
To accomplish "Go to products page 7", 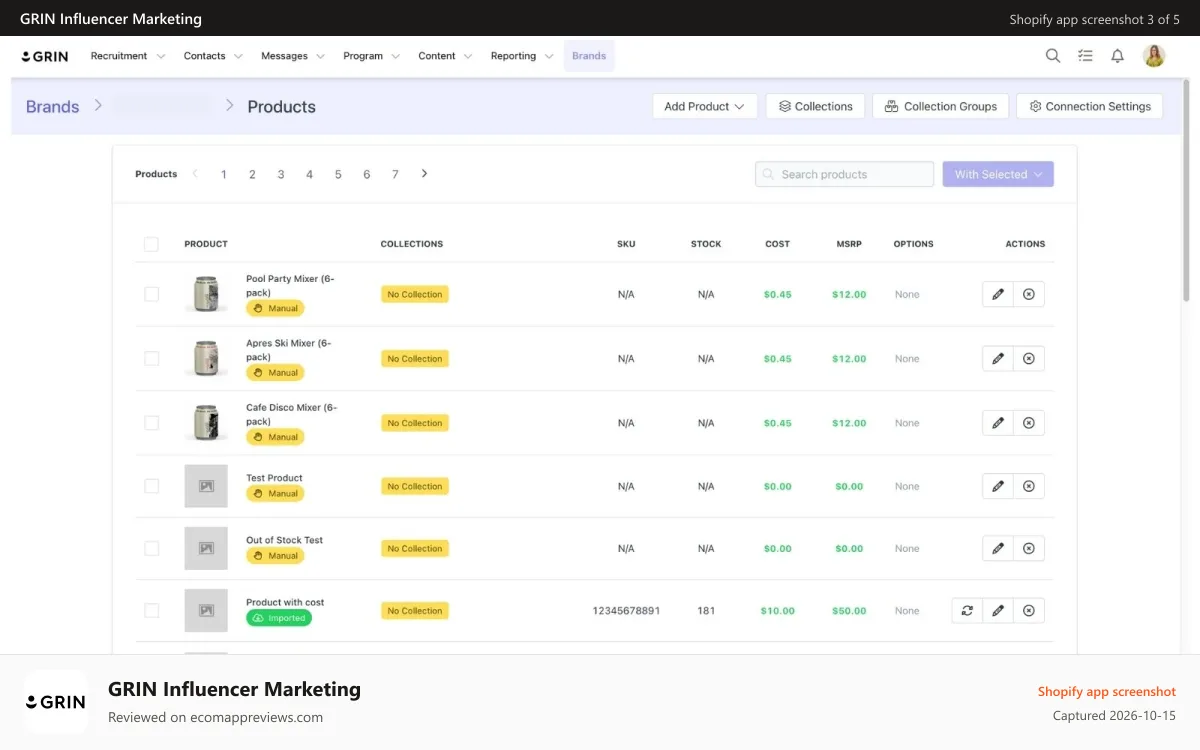I will [x=395, y=174].
